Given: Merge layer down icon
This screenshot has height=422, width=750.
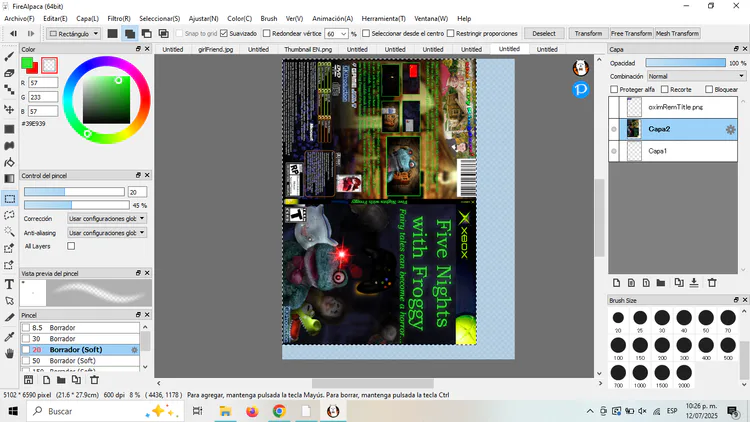Looking at the screenshot, I should tap(694, 283).
